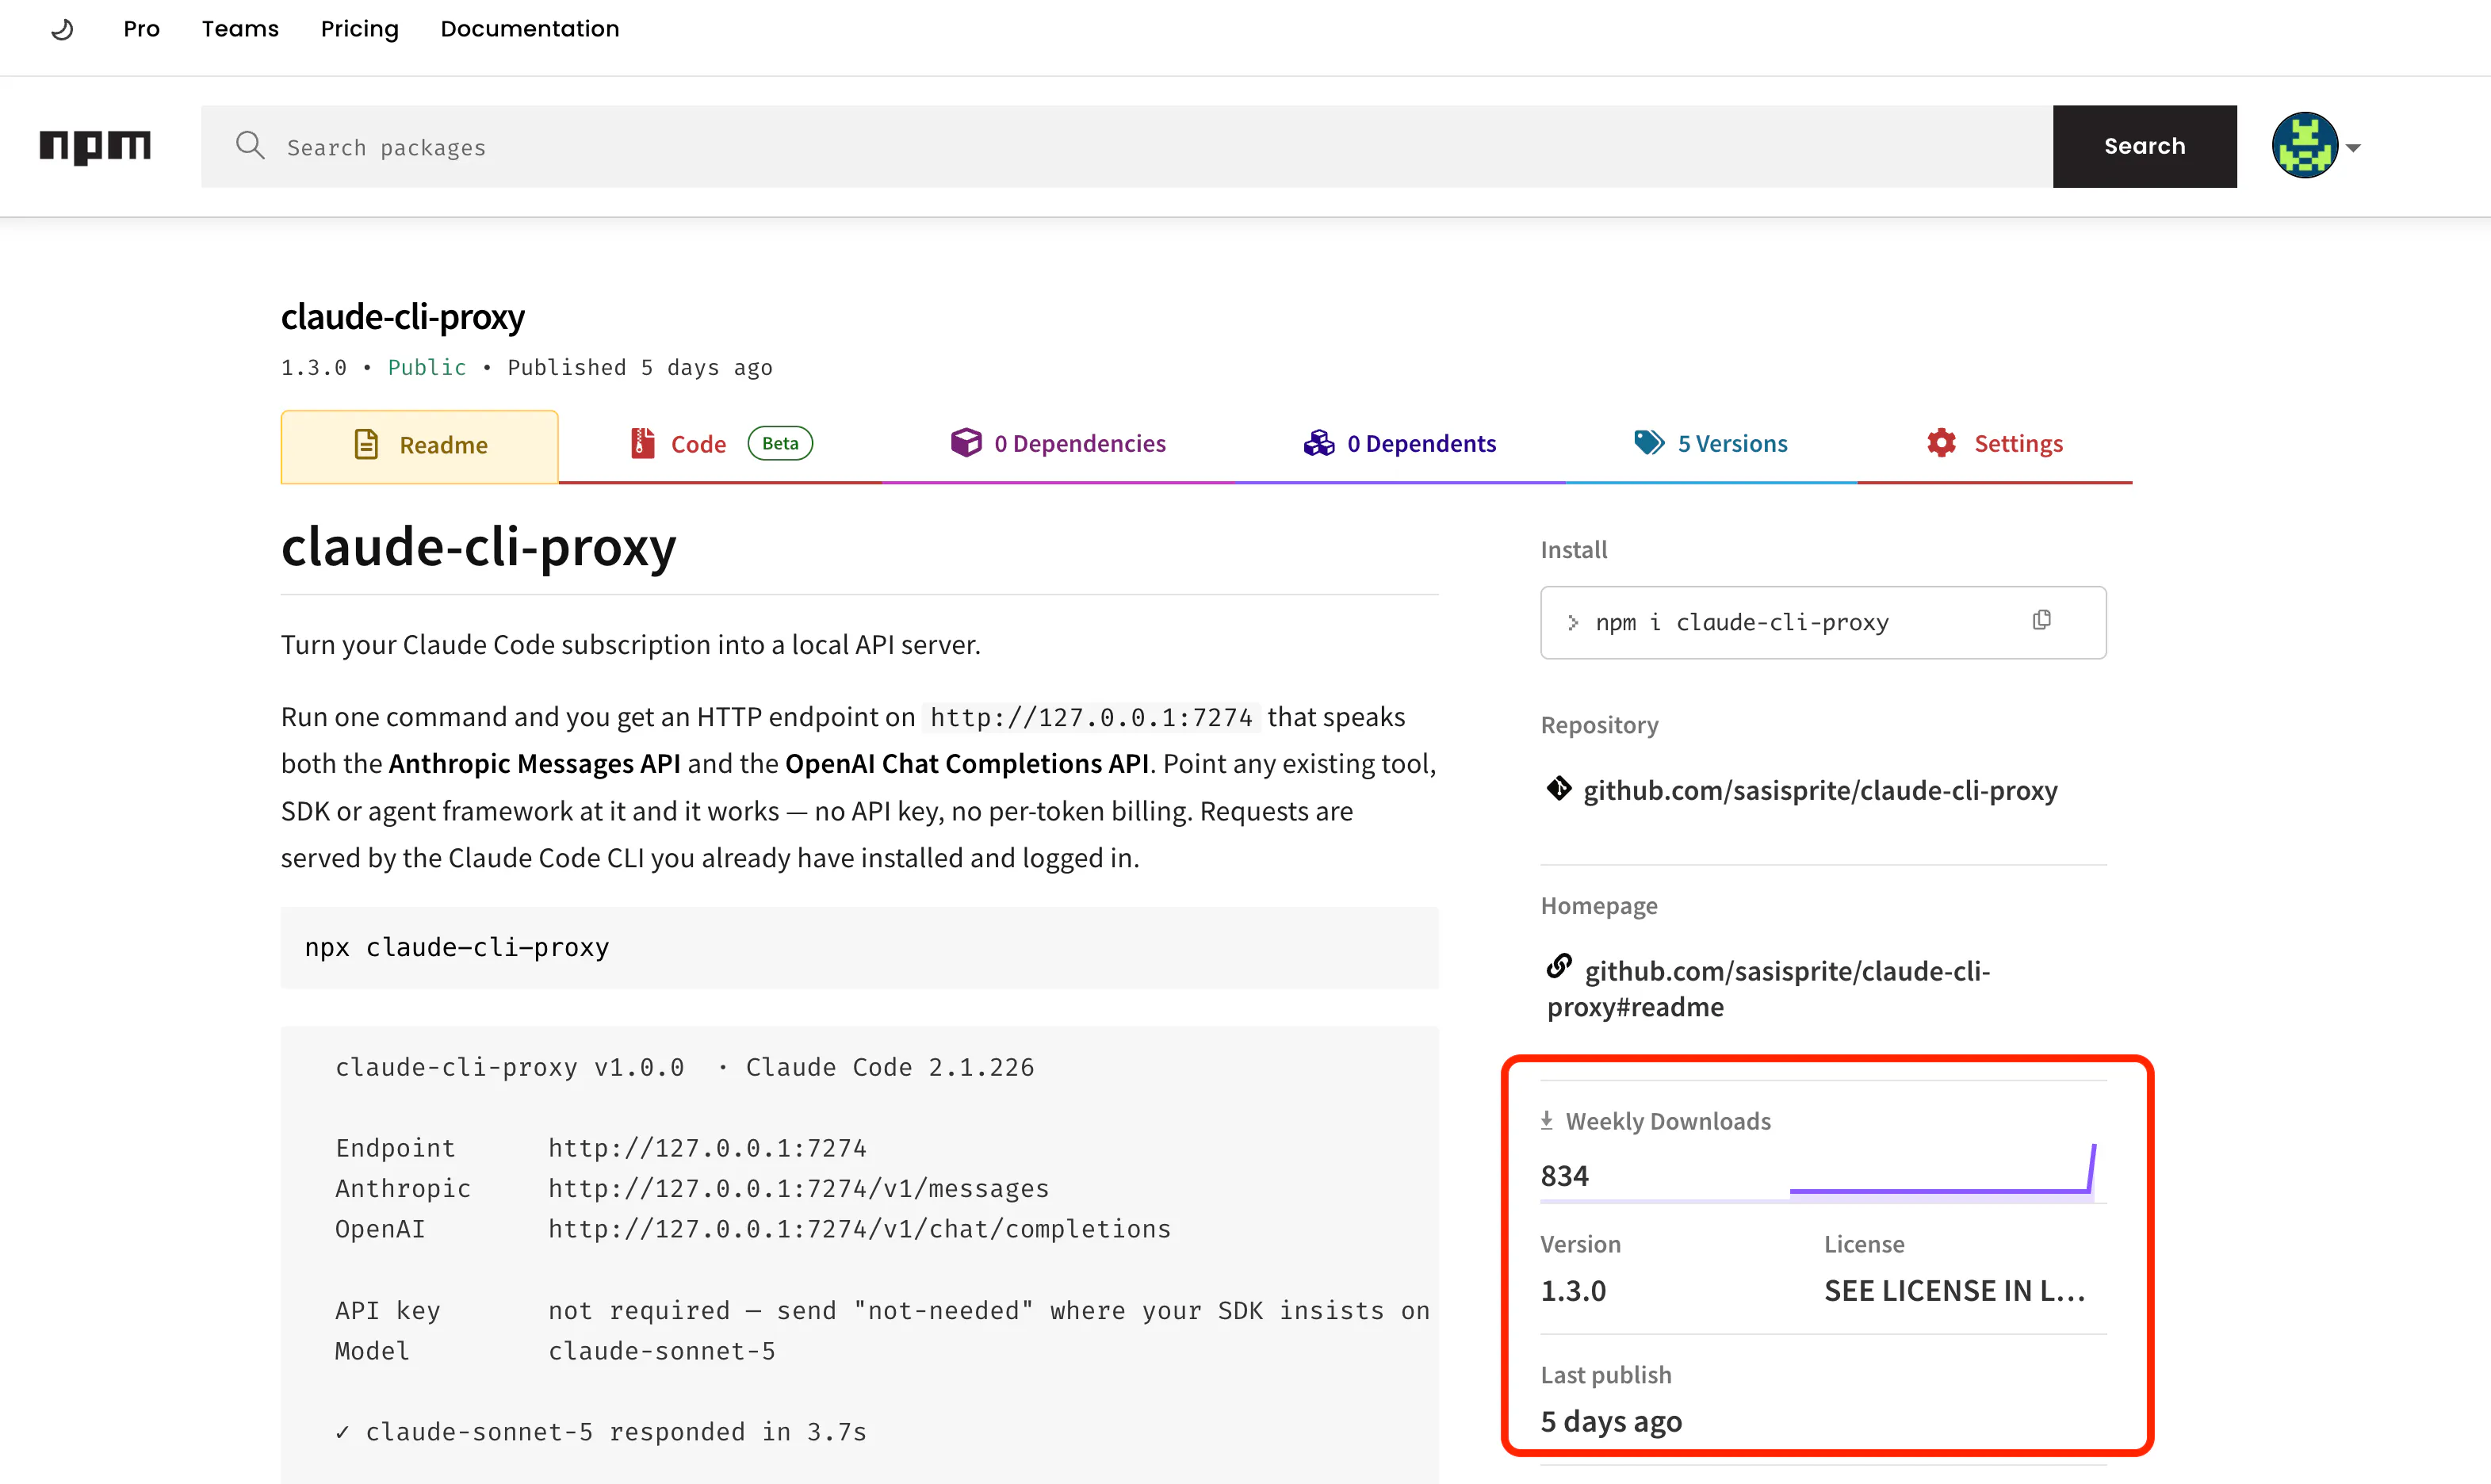Select npm i claude-cli-proxy install text
2491x1484 pixels.
[1742, 623]
